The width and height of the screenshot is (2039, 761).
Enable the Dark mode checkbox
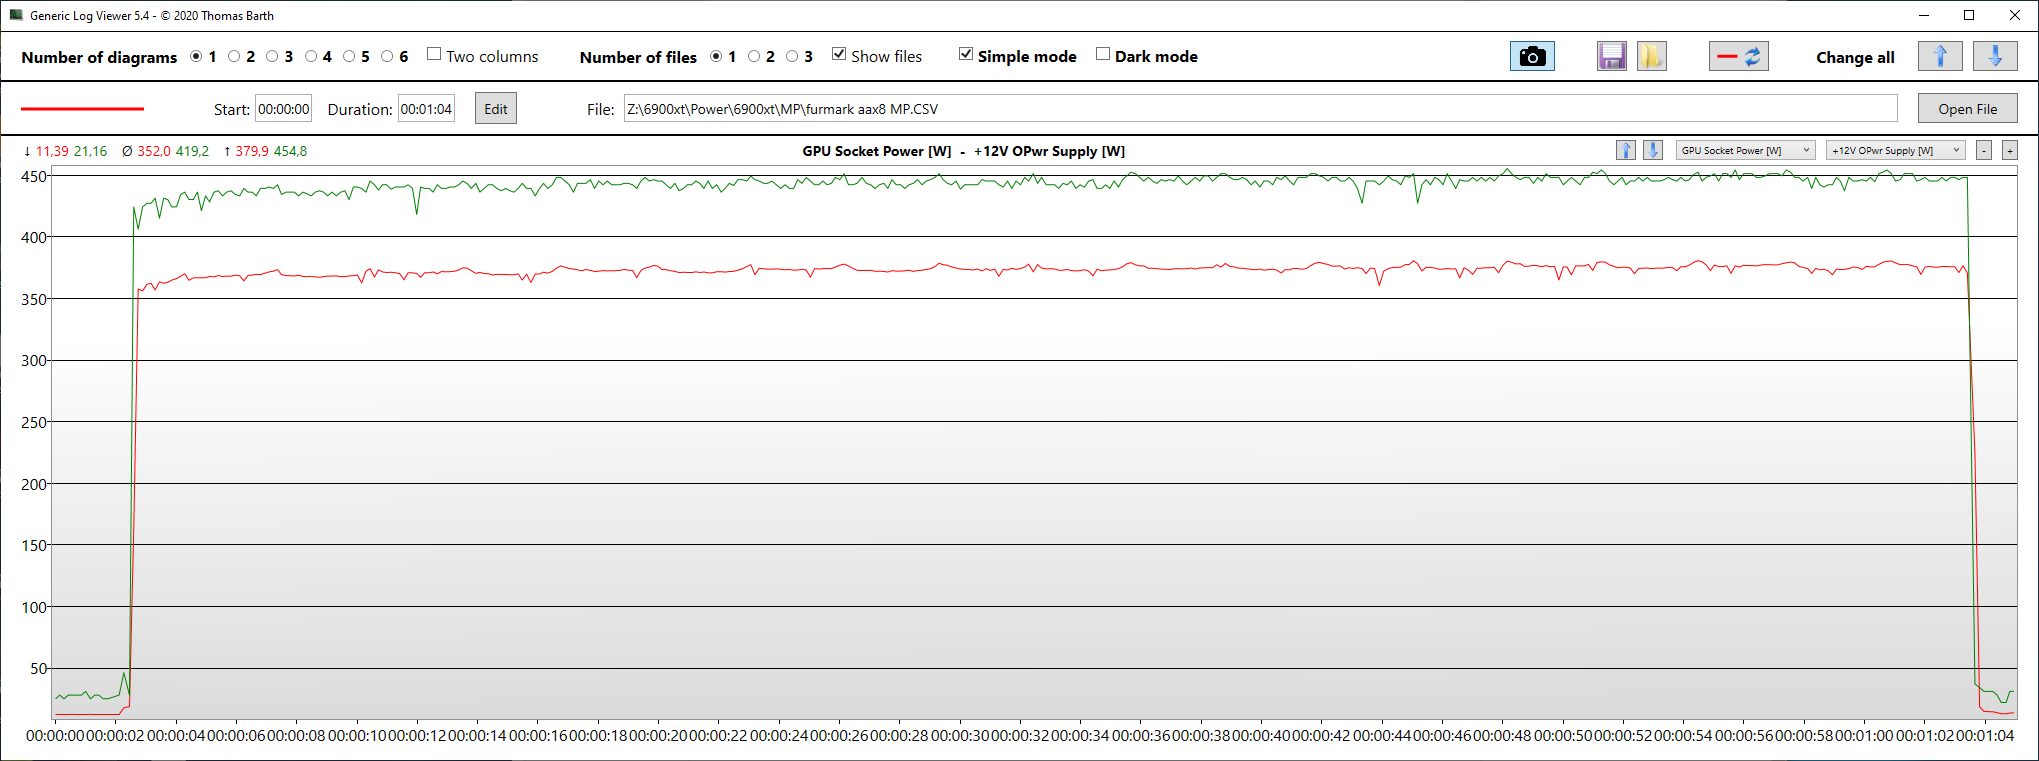[x=1103, y=54]
